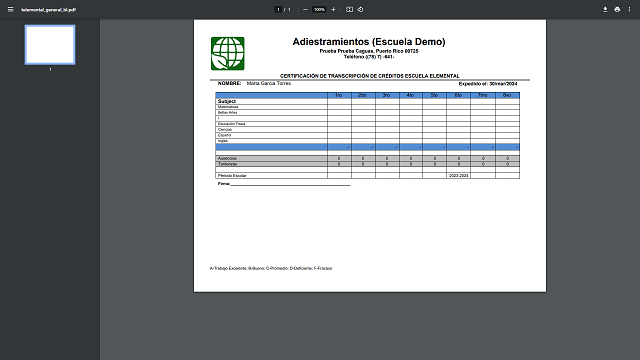Click the '4to' column header
The width and height of the screenshot is (640, 360).
pos(410,95)
